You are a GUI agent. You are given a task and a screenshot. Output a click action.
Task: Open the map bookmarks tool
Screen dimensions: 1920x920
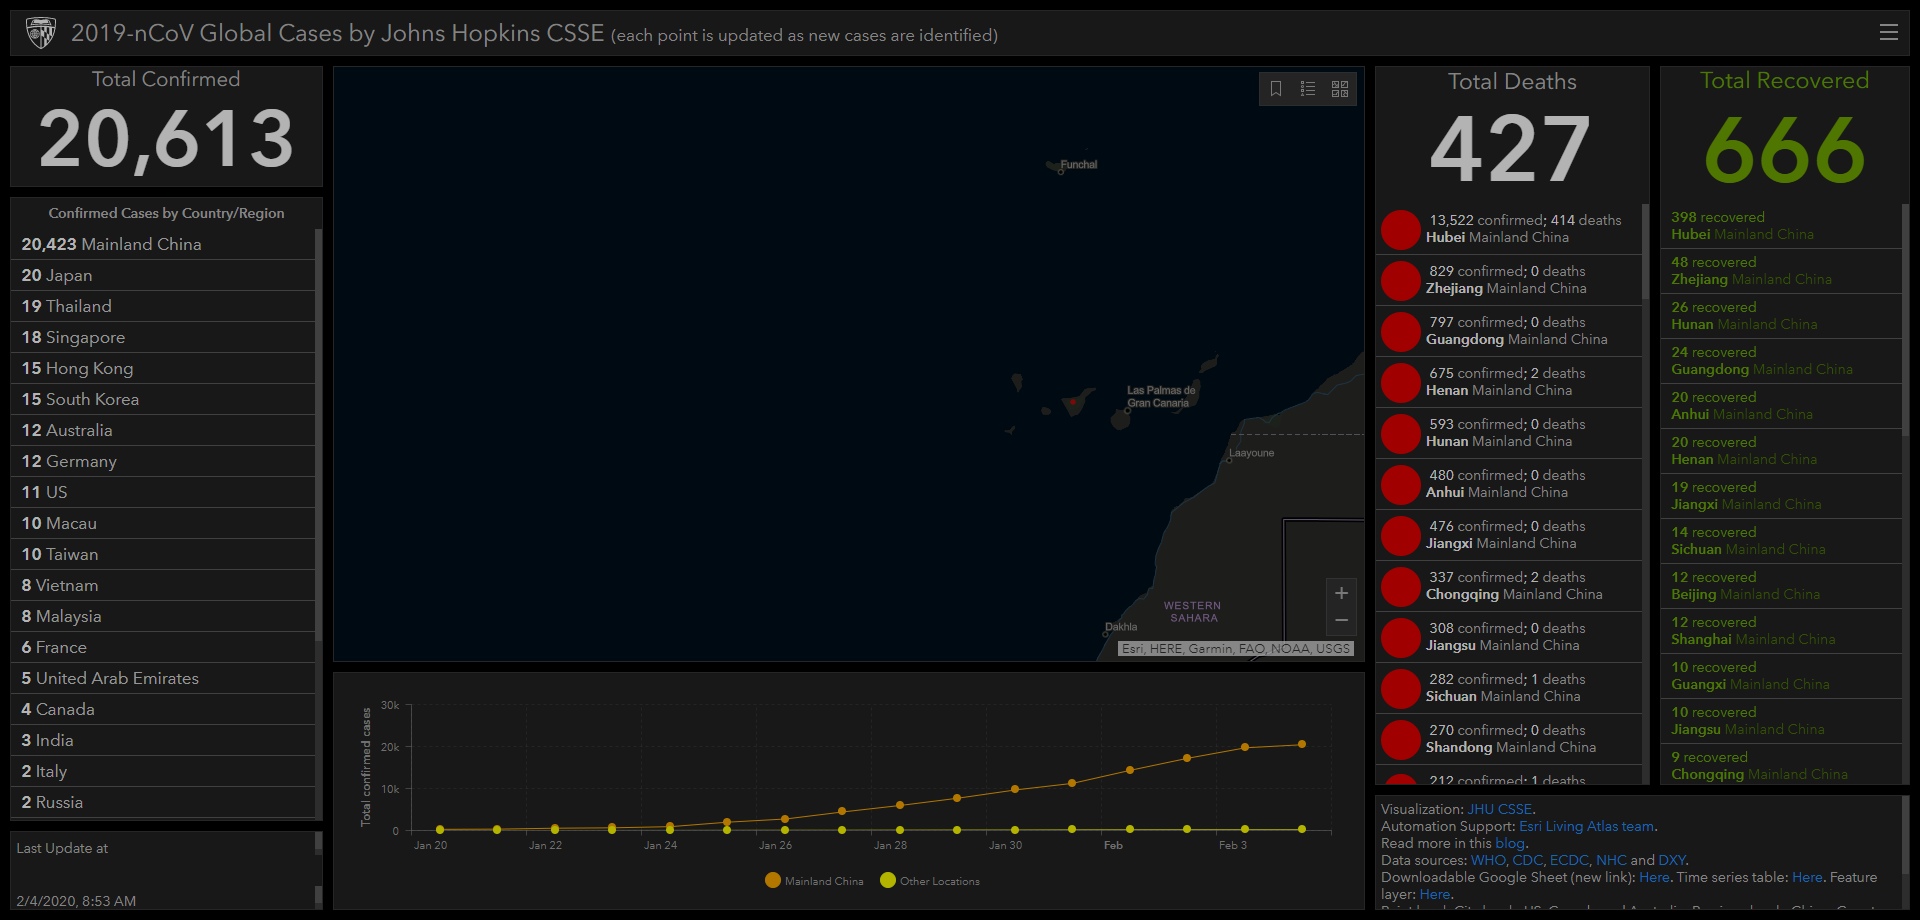point(1276,89)
